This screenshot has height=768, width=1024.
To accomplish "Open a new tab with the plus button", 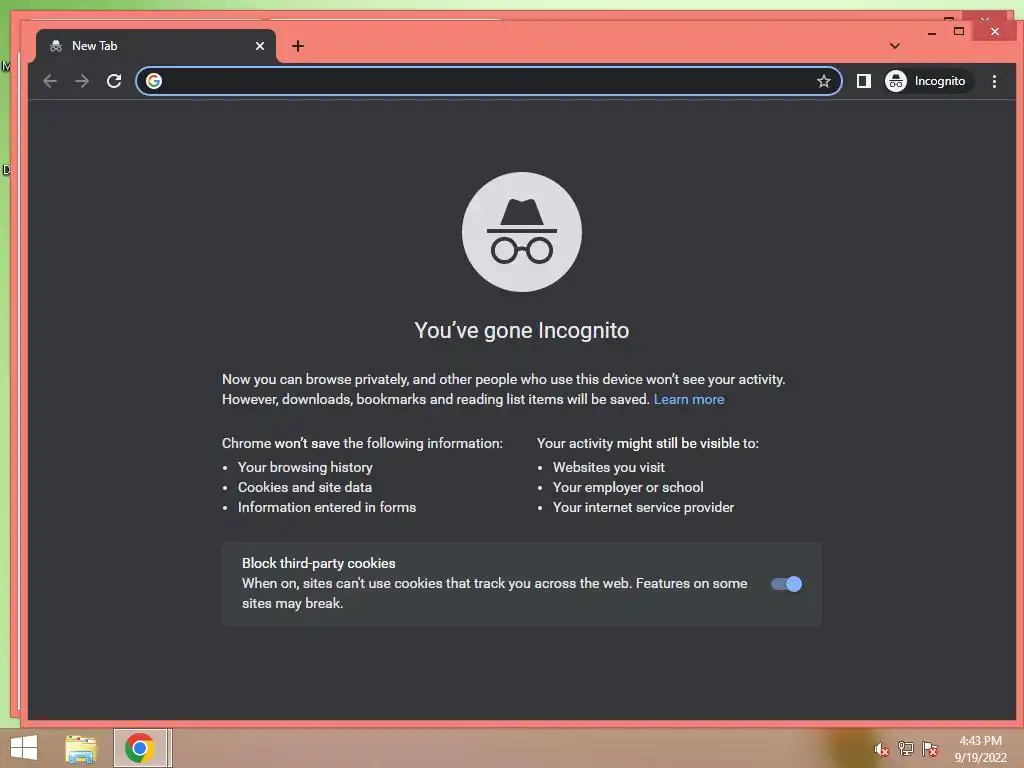I will 298,46.
